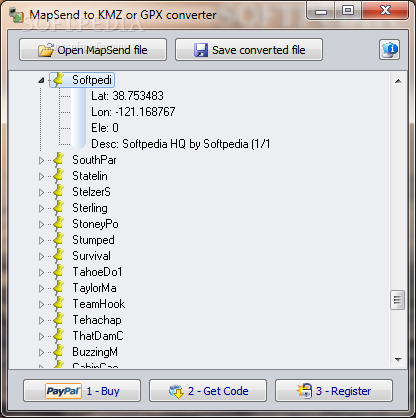Expand the StoneyPo waypoint

click(41, 224)
